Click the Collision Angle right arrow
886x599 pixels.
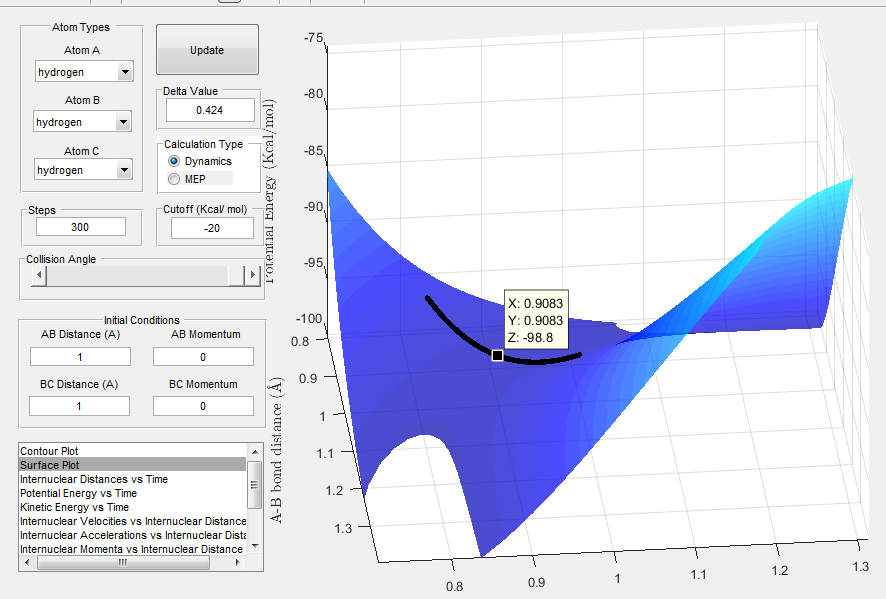coord(253,275)
